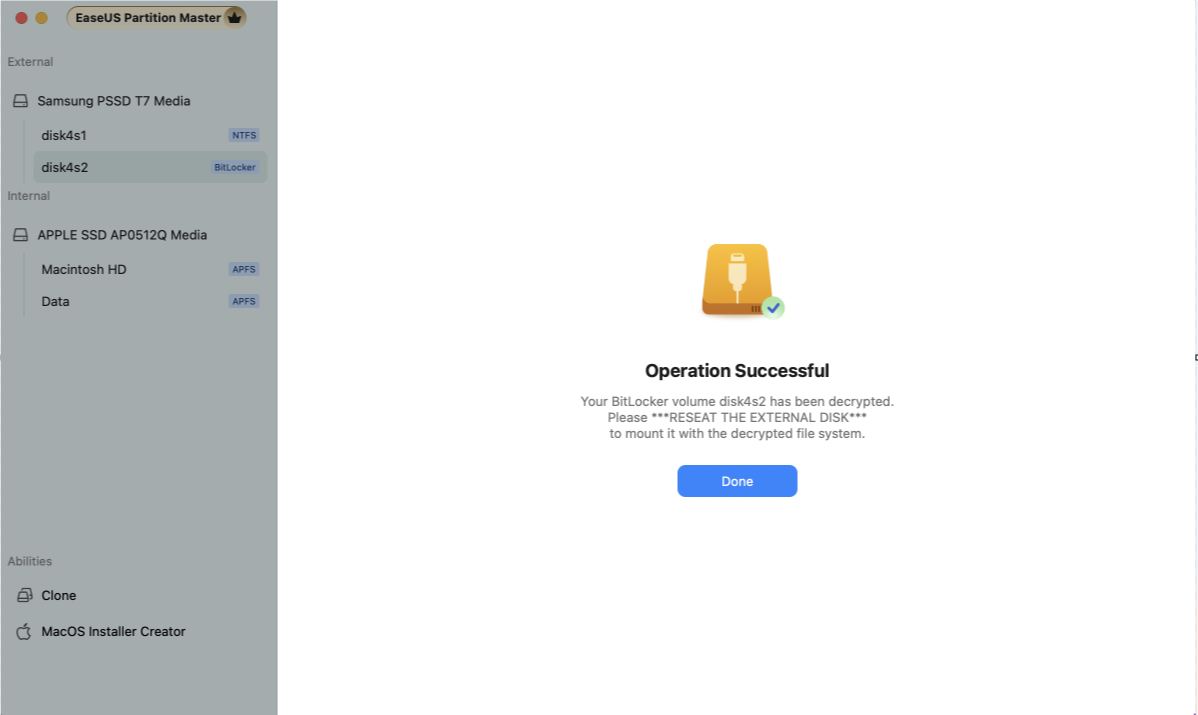
Task: Select the disk4s2 BitLocker partition
Action: pos(150,167)
